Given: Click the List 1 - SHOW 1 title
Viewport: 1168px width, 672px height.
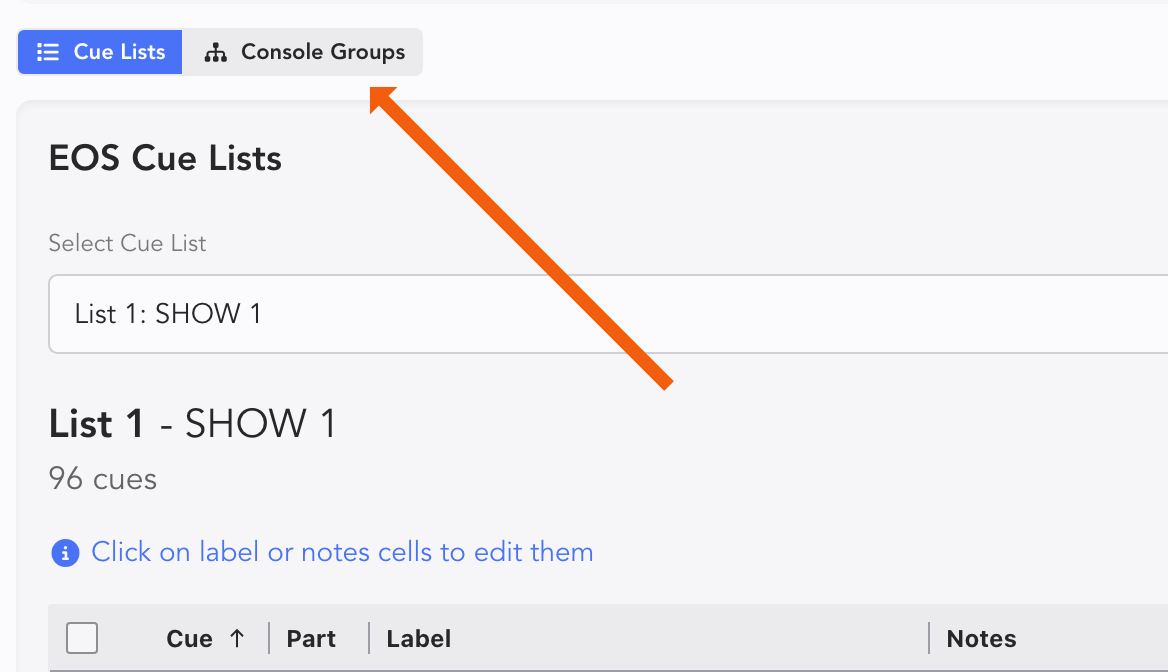Looking at the screenshot, I should pos(192,424).
